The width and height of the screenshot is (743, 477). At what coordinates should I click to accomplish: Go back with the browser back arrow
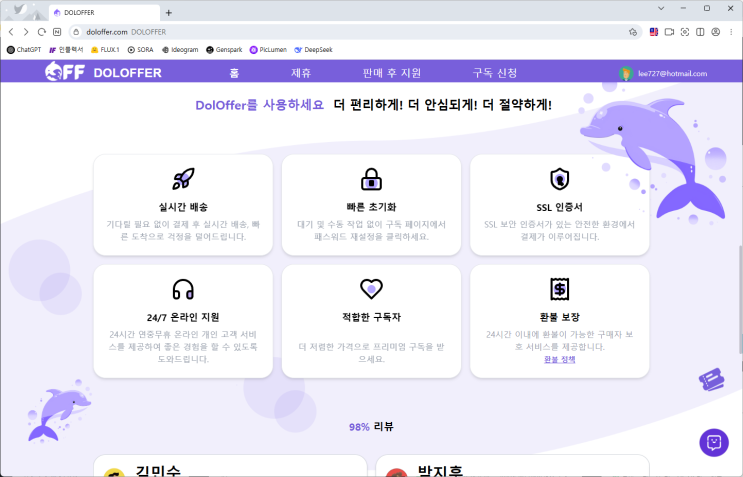(x=11, y=32)
